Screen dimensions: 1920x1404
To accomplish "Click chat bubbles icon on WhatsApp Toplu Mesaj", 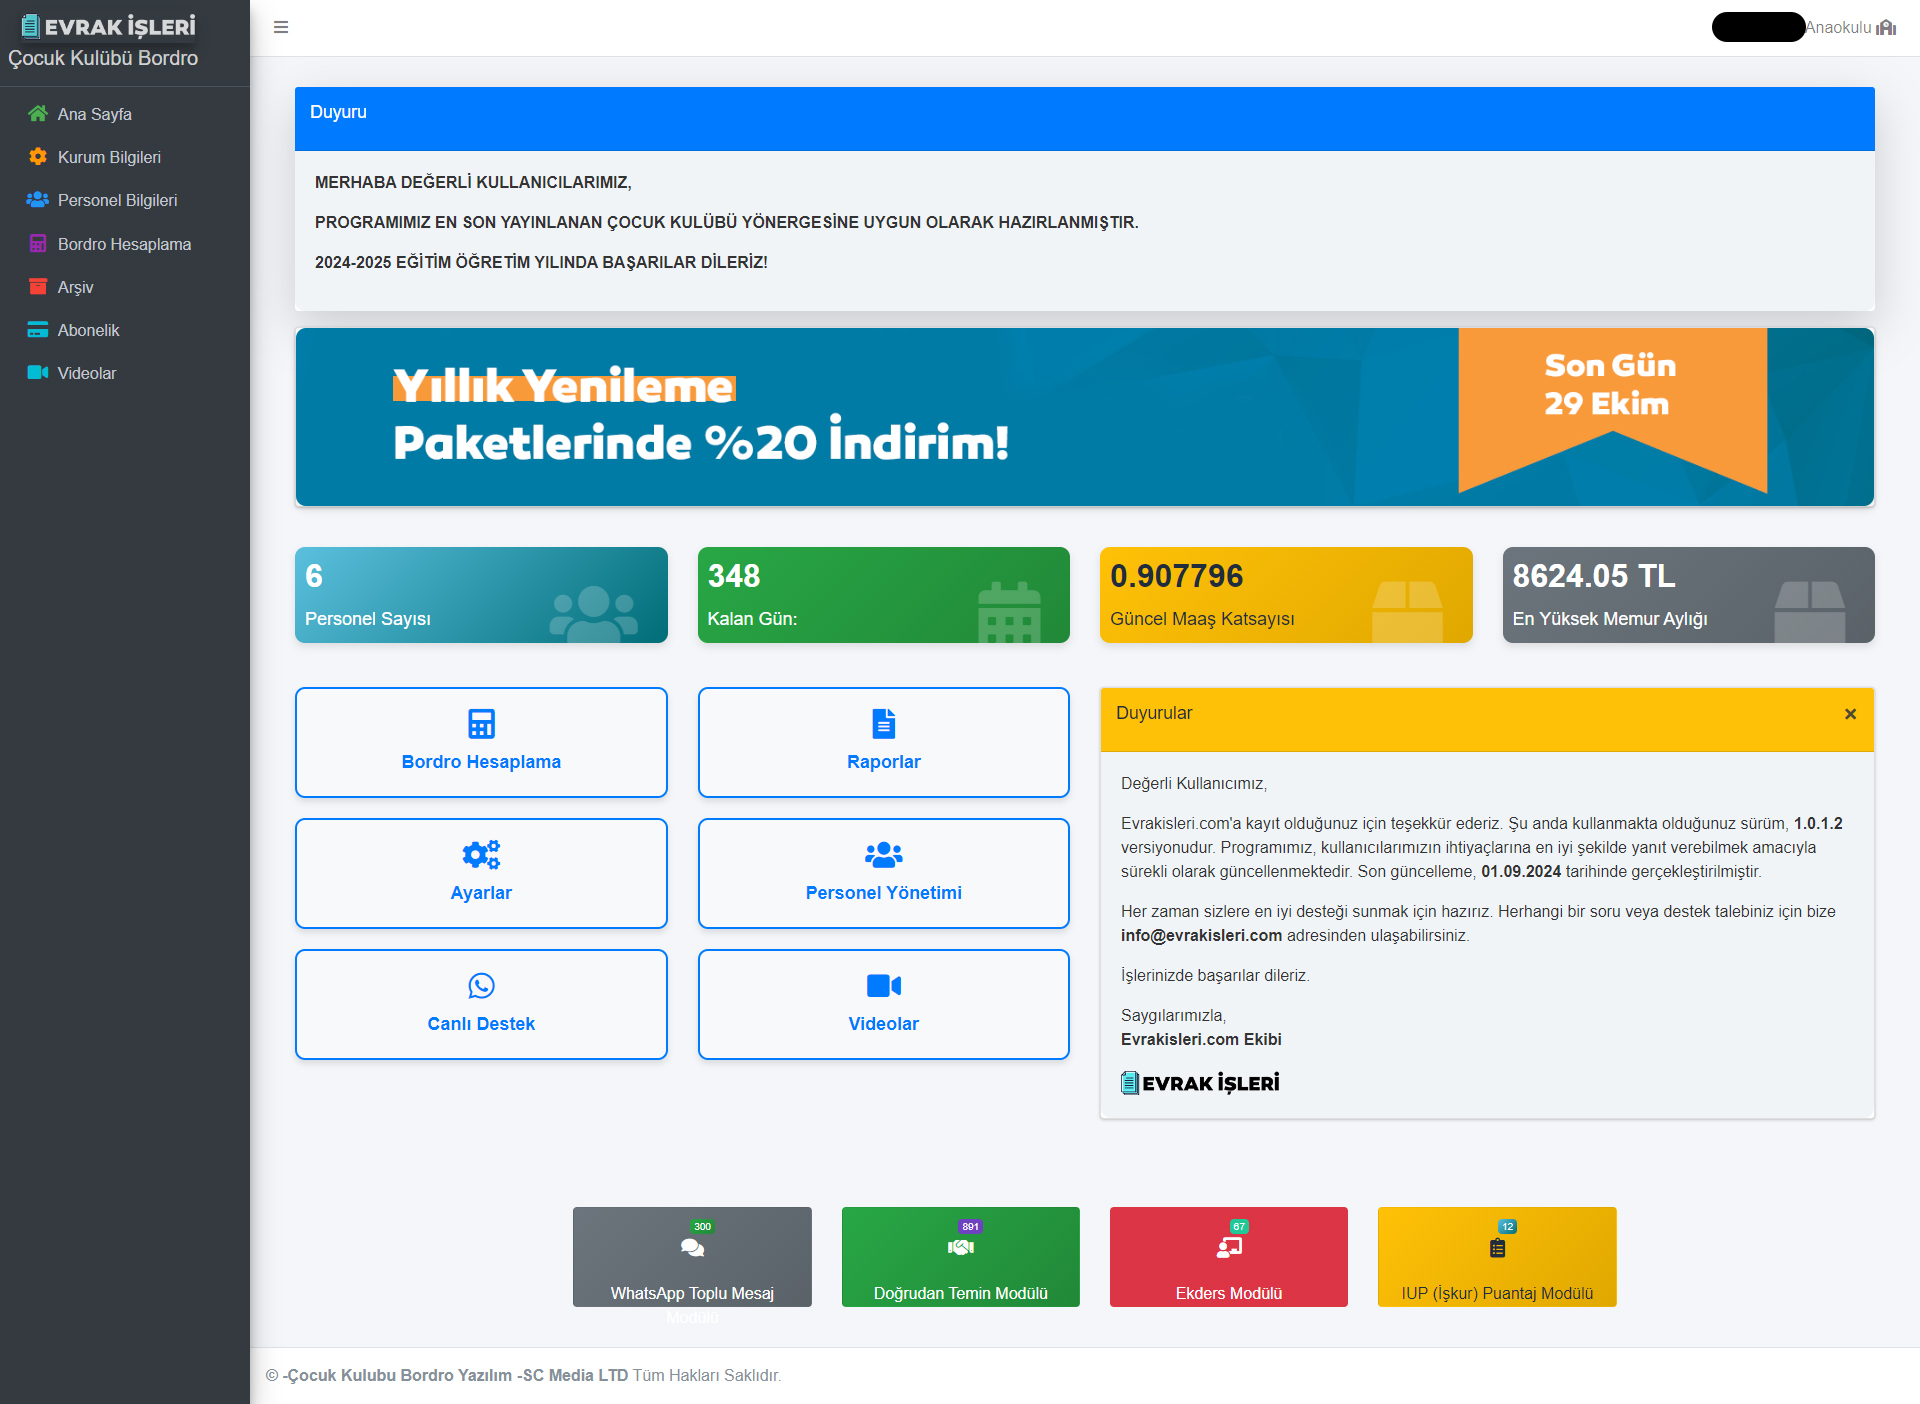I will tap(692, 1248).
